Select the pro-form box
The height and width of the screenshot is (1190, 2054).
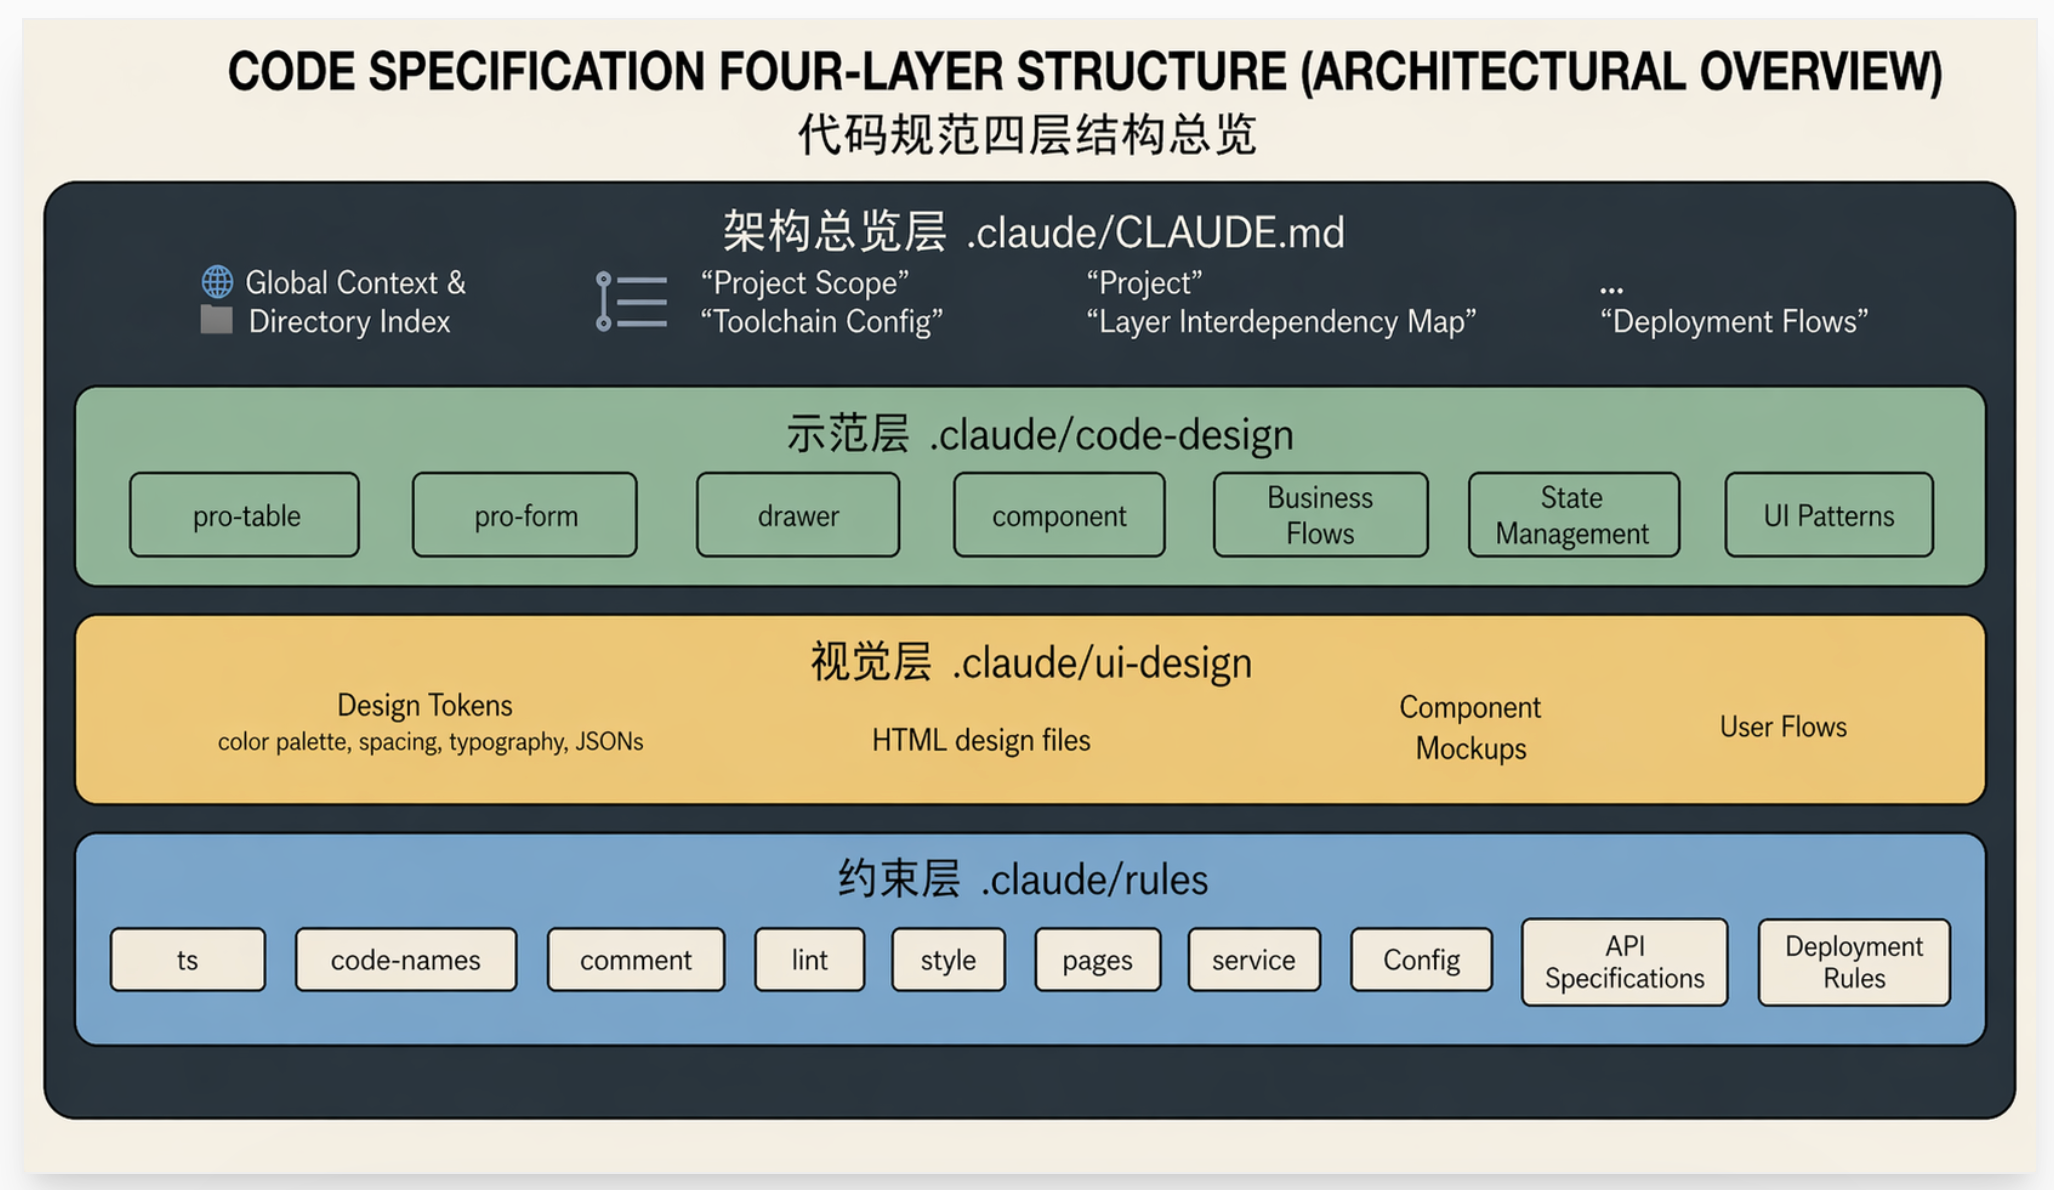pos(525,515)
